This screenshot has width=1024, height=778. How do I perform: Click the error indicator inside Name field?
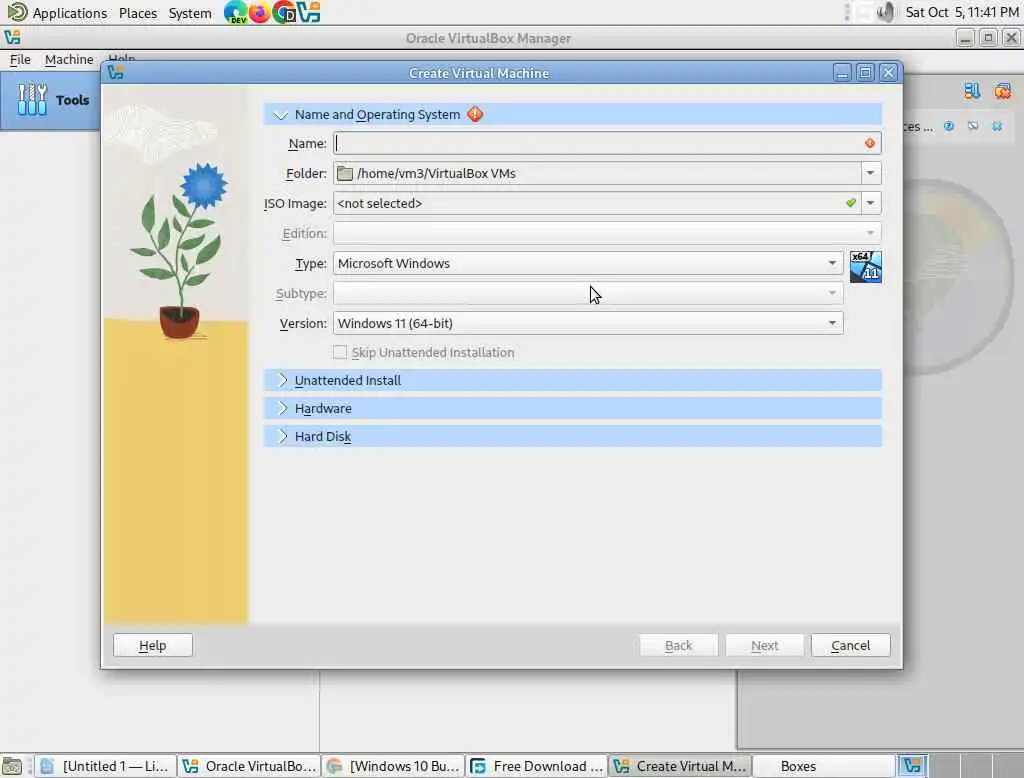coord(869,143)
